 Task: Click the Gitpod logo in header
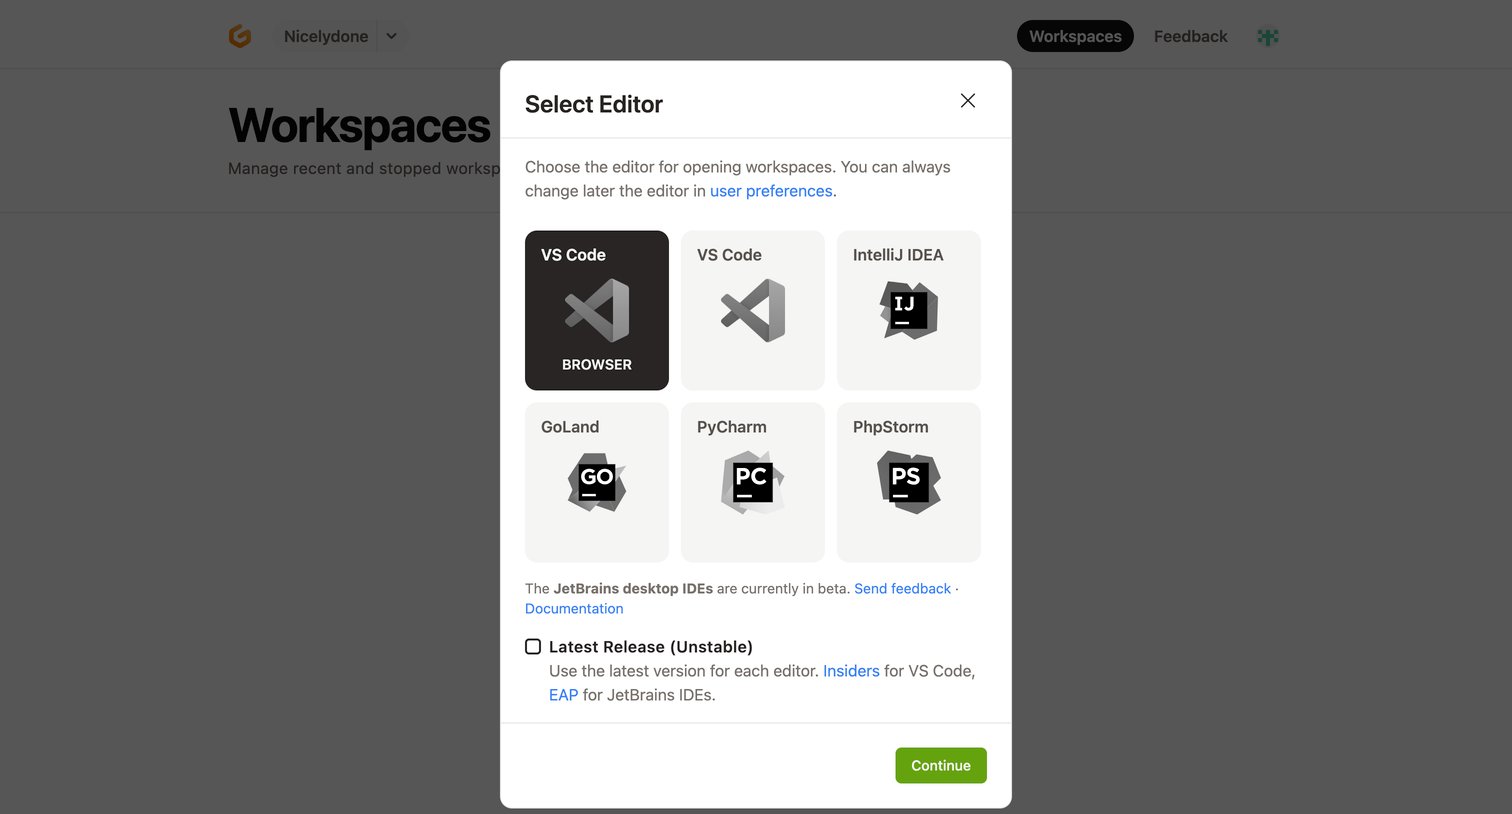[x=240, y=36]
